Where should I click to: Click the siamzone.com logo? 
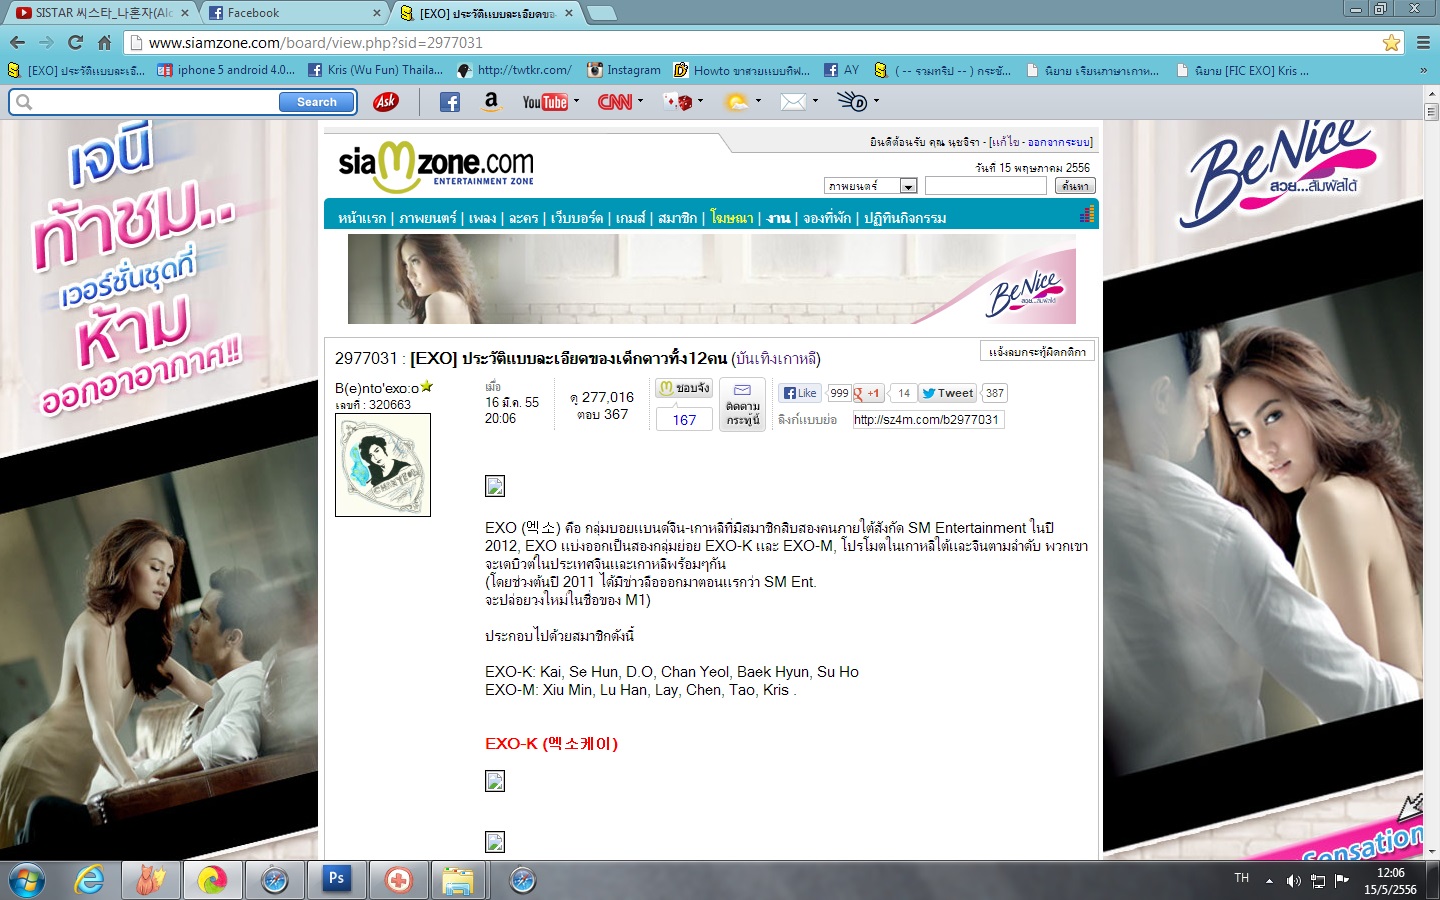[436, 166]
